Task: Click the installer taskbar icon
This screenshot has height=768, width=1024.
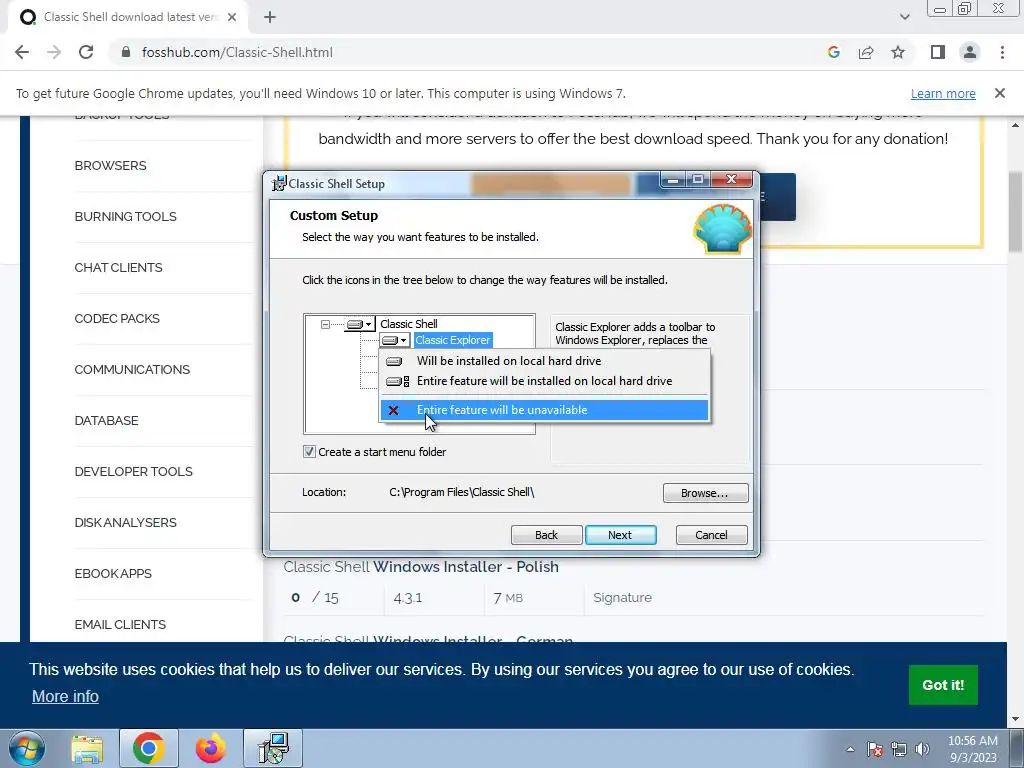Action: click(273, 748)
